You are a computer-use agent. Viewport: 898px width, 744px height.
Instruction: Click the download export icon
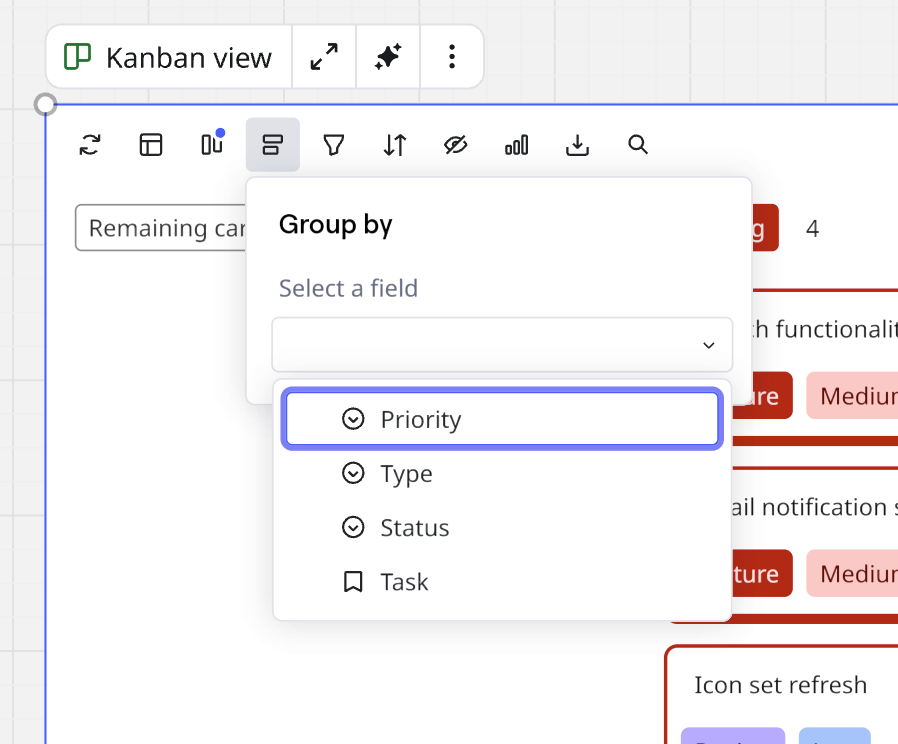tap(577, 146)
